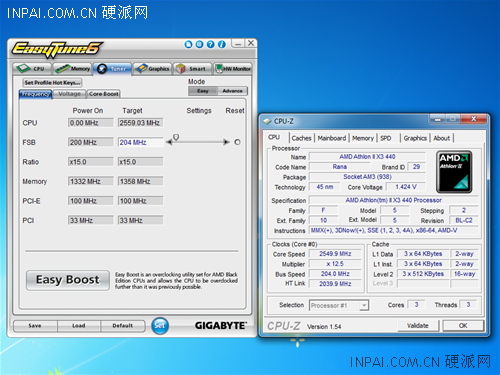Minimize the CPU-Z window

coord(438,119)
